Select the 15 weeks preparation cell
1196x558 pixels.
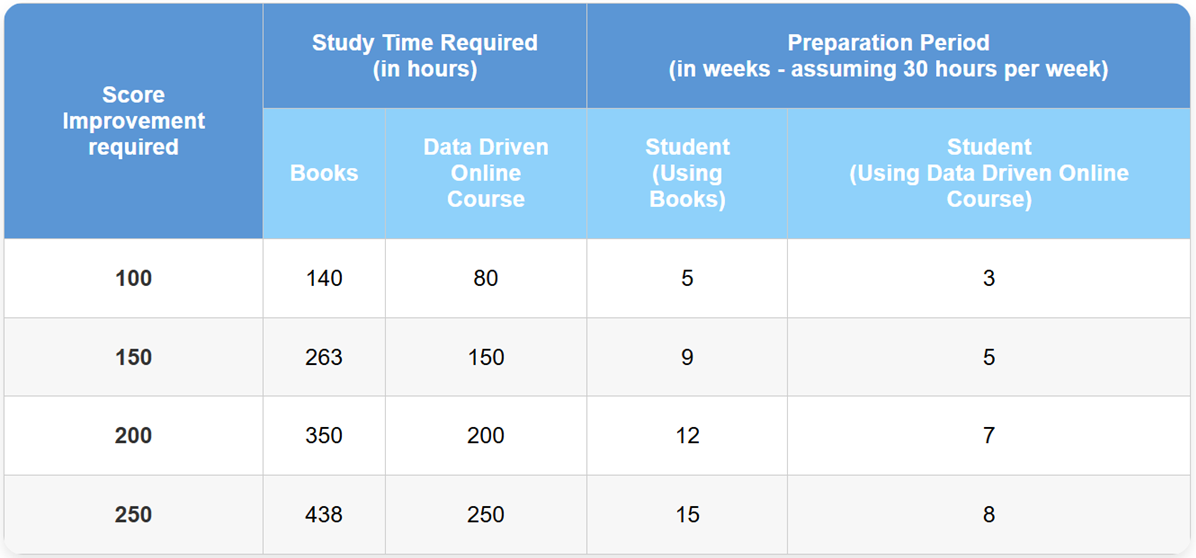coord(687,515)
